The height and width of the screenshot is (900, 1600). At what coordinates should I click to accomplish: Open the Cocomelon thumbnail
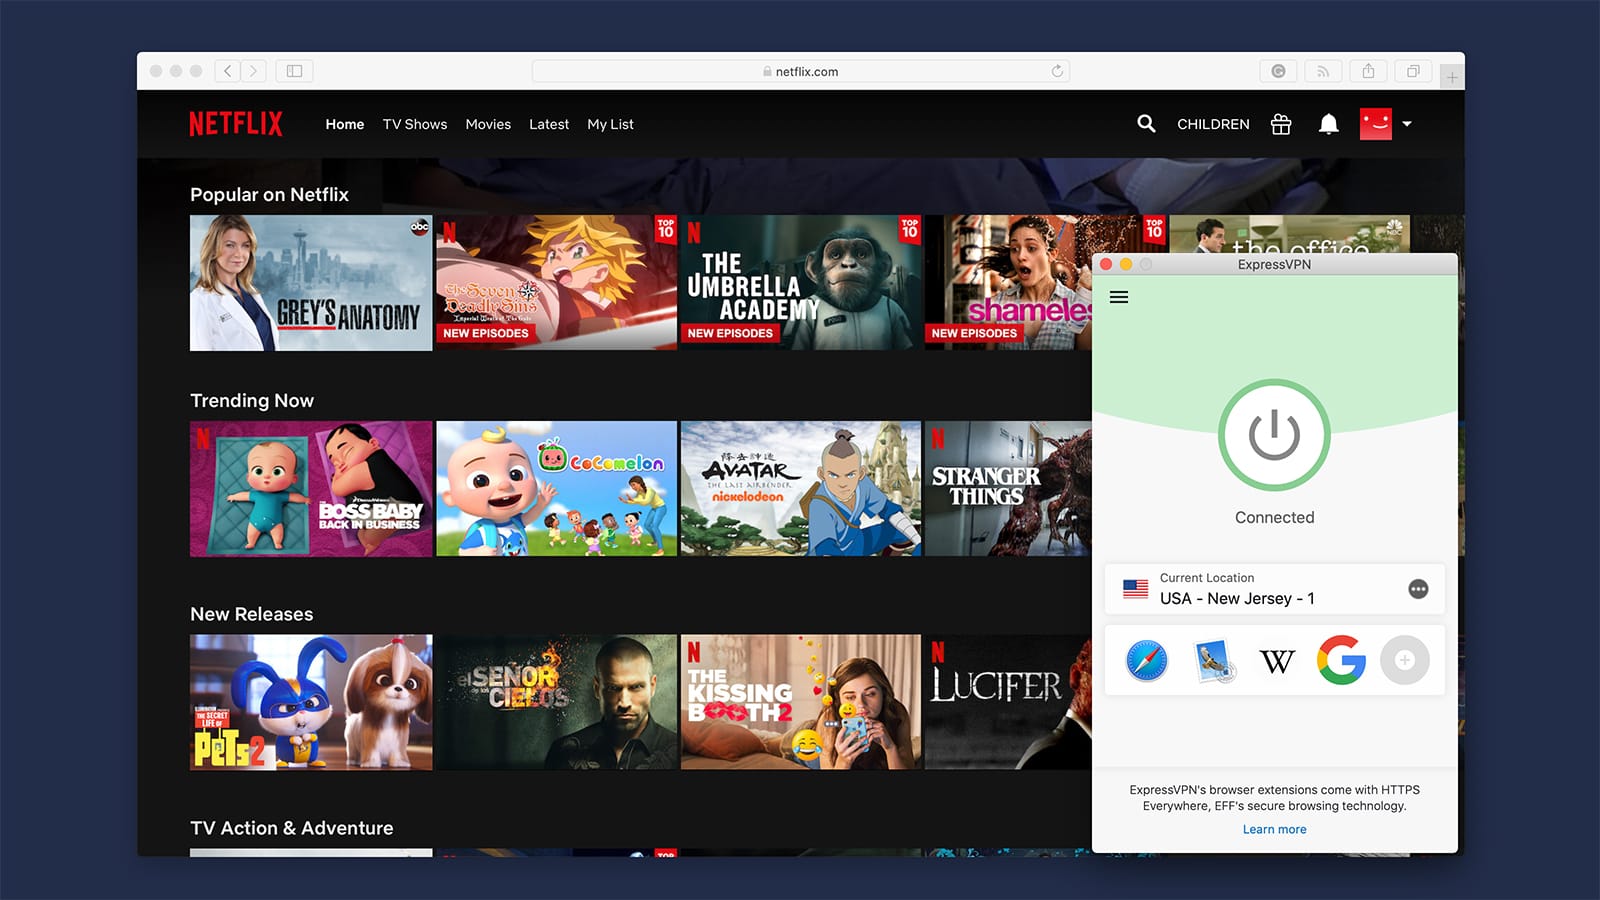tap(556, 489)
